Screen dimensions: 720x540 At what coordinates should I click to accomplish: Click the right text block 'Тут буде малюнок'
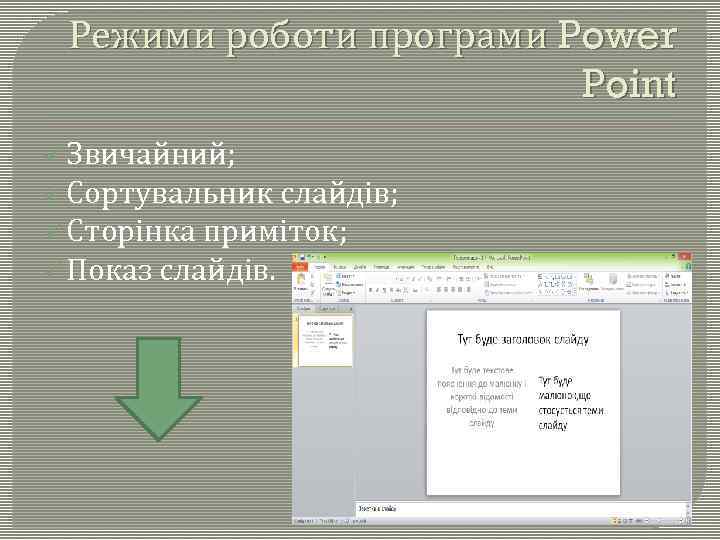(x=571, y=403)
